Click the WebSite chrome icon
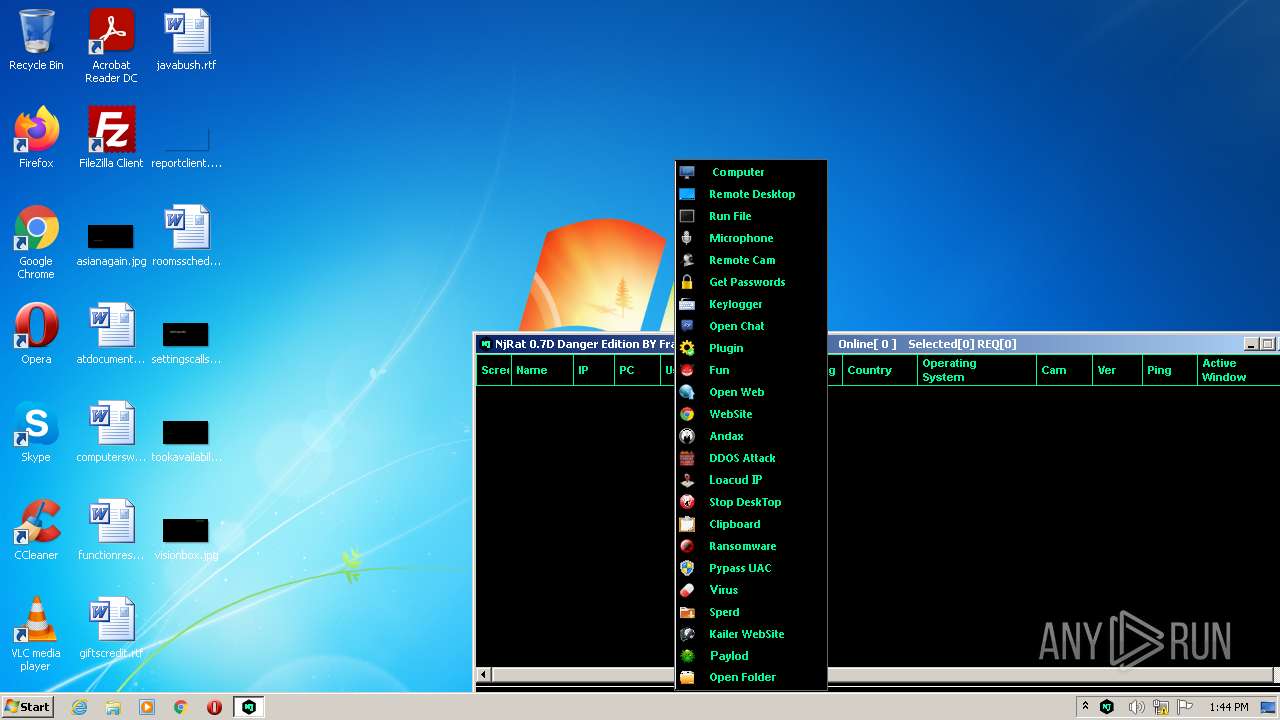Viewport: 1280px width, 720px height. [x=687, y=414]
